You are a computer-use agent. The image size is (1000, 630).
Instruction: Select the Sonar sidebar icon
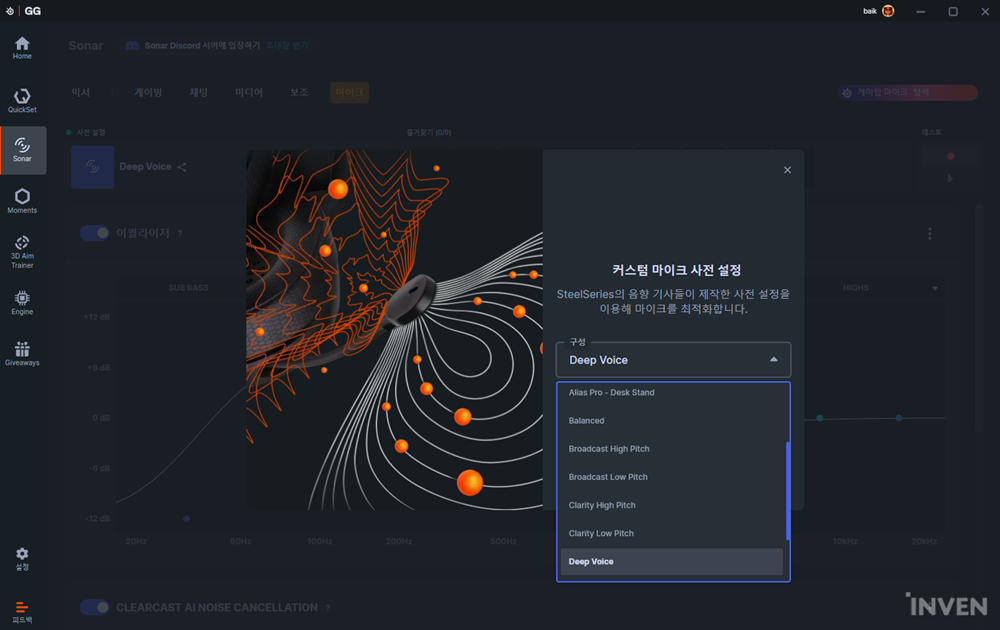tap(23, 150)
